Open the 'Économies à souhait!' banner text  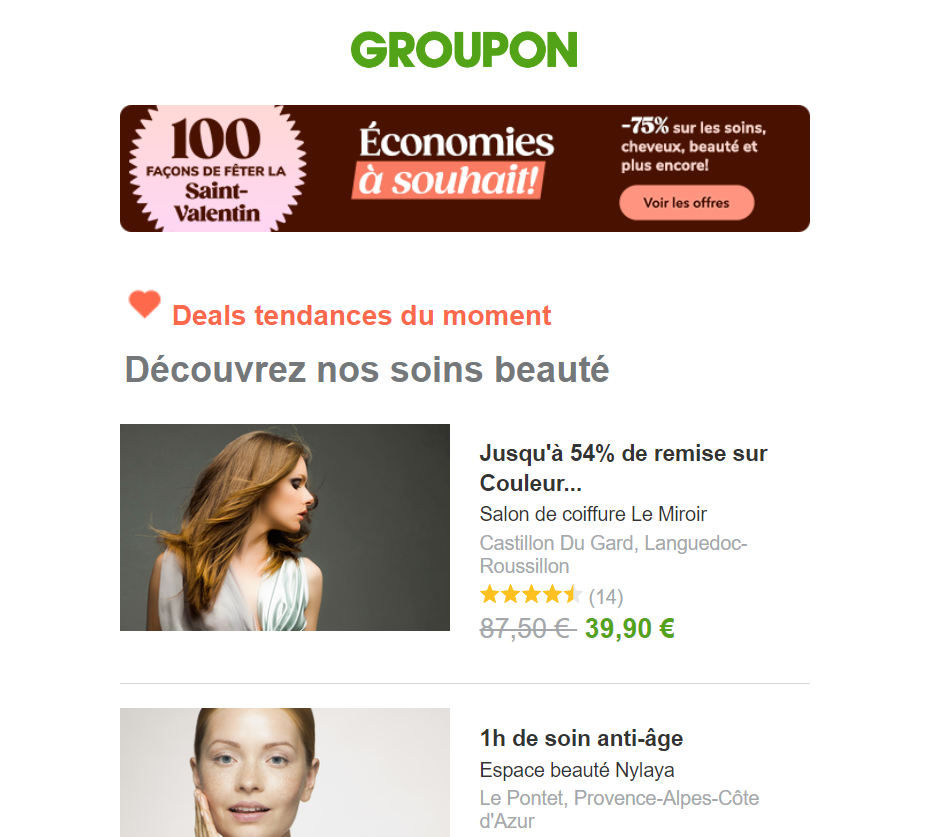[x=456, y=160]
